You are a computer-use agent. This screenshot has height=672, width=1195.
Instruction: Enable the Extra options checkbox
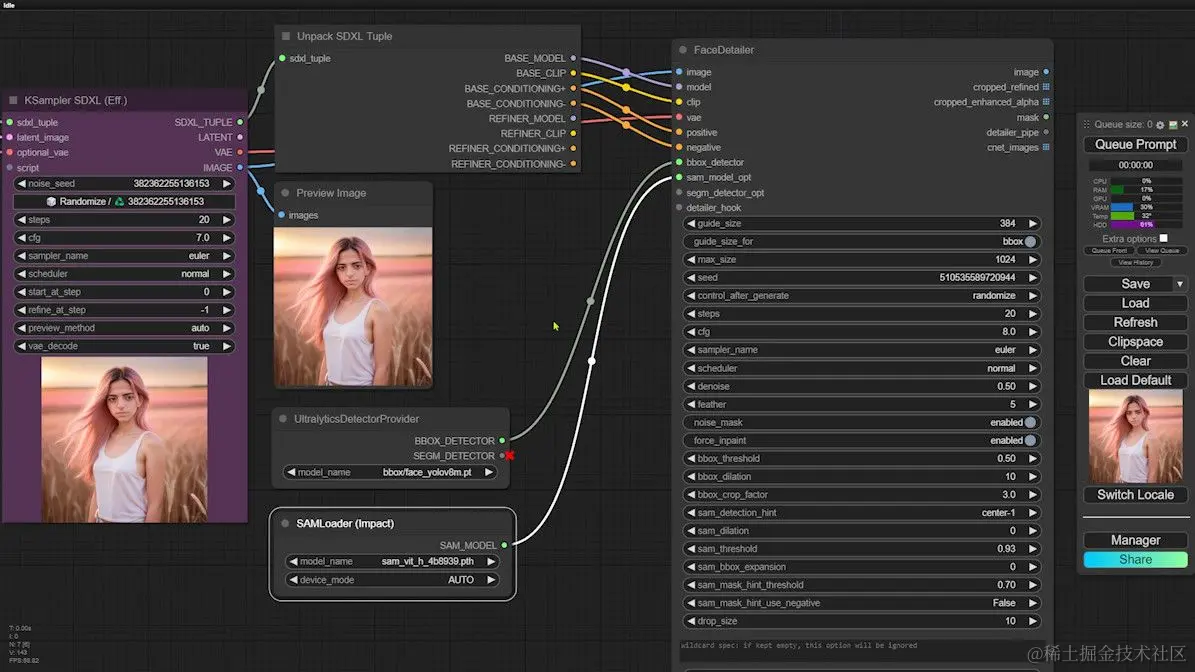(1166, 238)
